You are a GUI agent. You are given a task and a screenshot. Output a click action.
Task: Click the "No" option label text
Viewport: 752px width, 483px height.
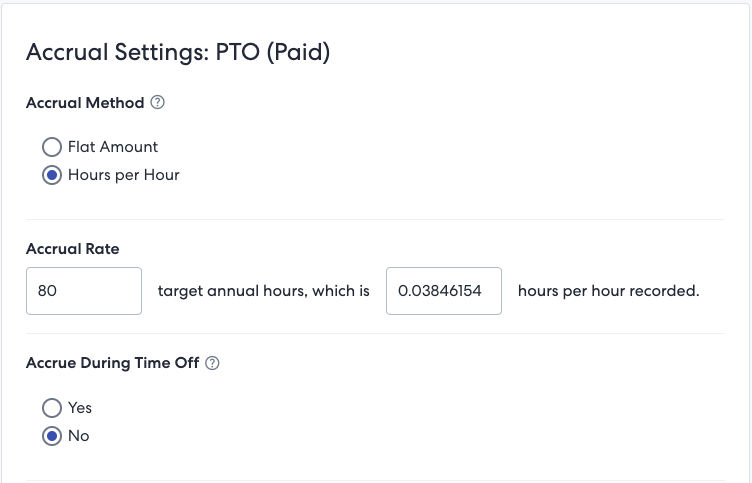tap(79, 436)
